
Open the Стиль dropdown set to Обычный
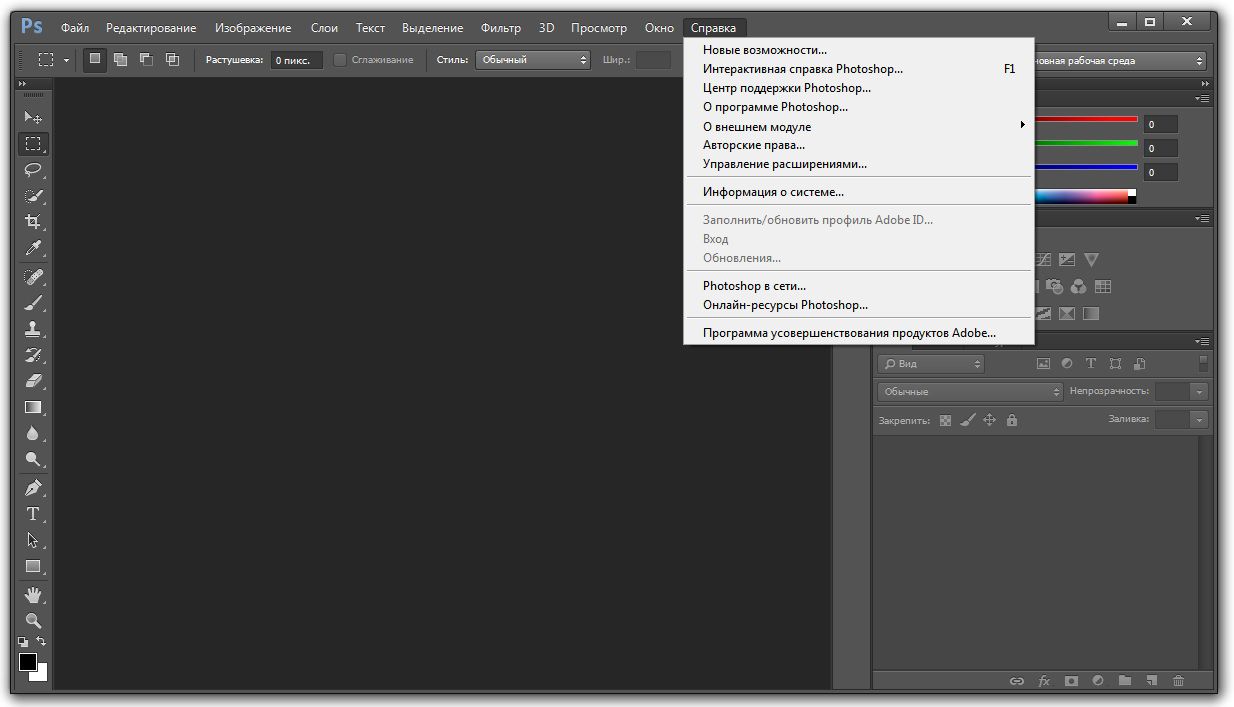[533, 60]
